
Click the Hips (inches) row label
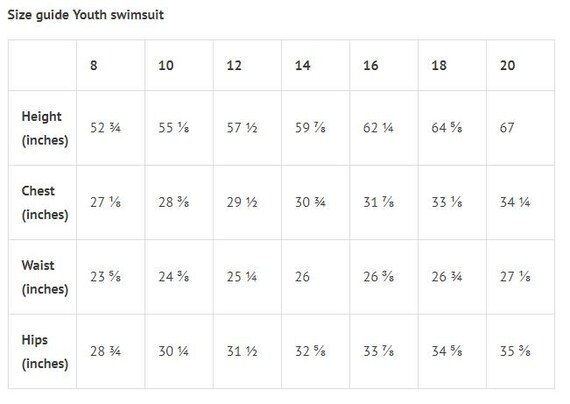(x=45, y=352)
